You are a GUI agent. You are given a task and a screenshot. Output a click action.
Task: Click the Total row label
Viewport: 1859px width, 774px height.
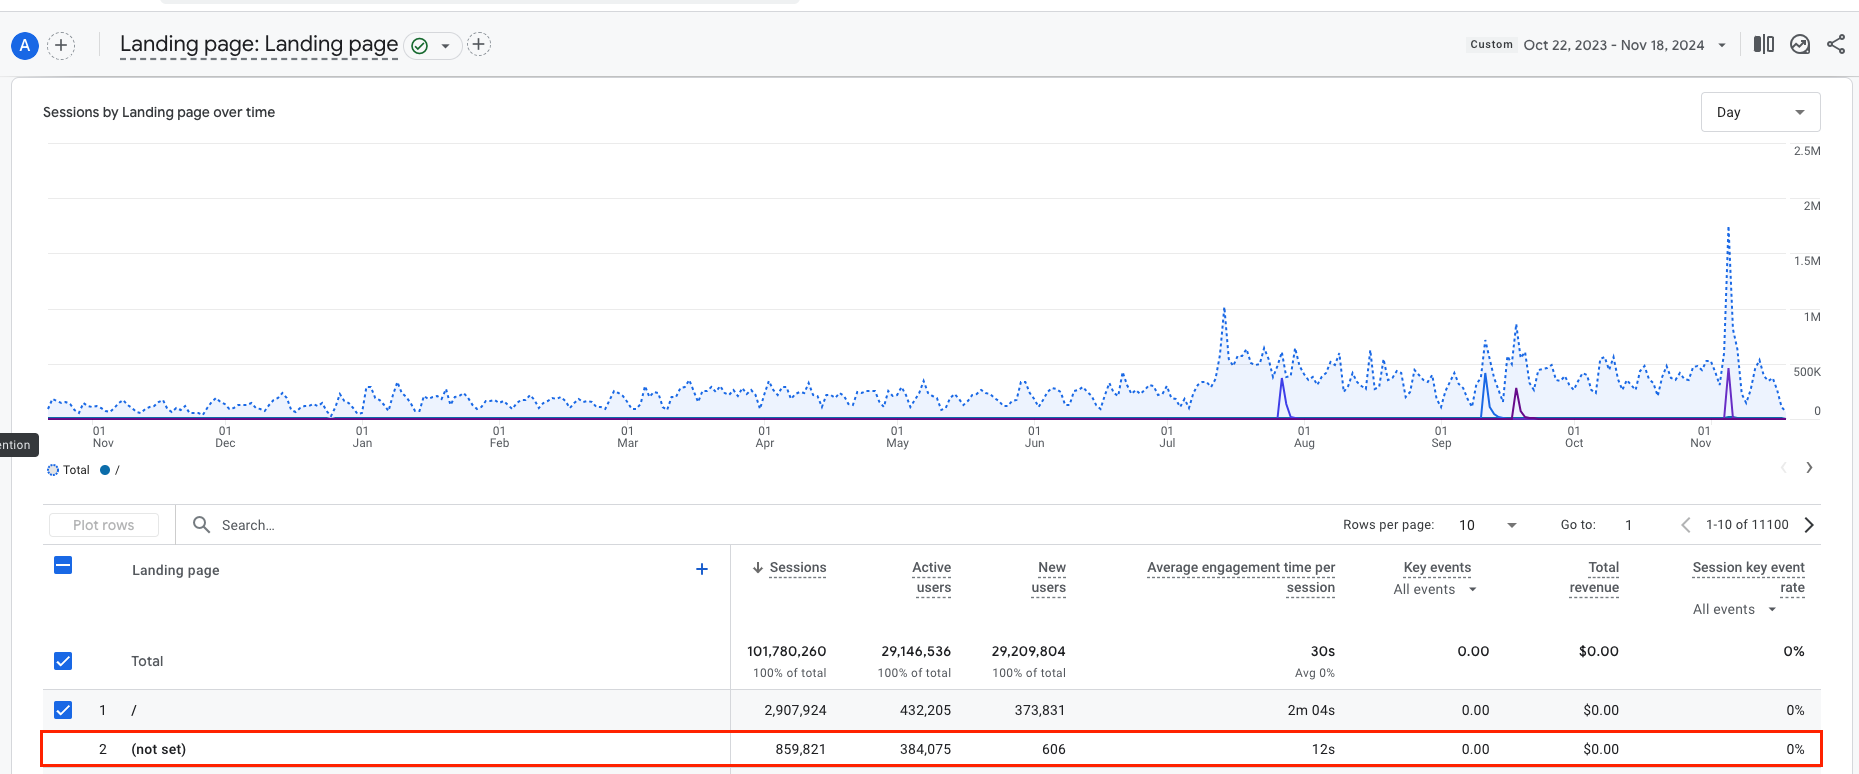tap(147, 661)
